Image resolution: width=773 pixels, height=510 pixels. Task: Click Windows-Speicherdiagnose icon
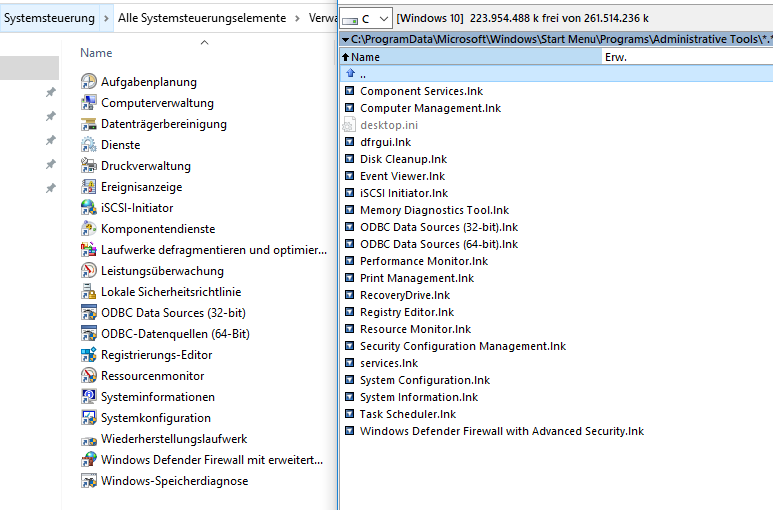89,480
